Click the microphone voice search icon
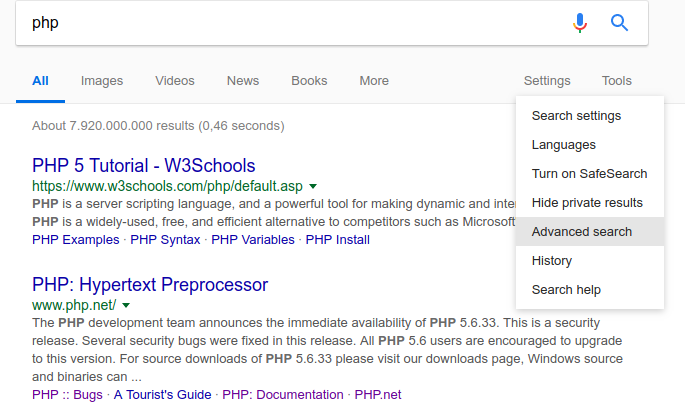Image resolution: width=685 pixels, height=412 pixels. (x=580, y=23)
